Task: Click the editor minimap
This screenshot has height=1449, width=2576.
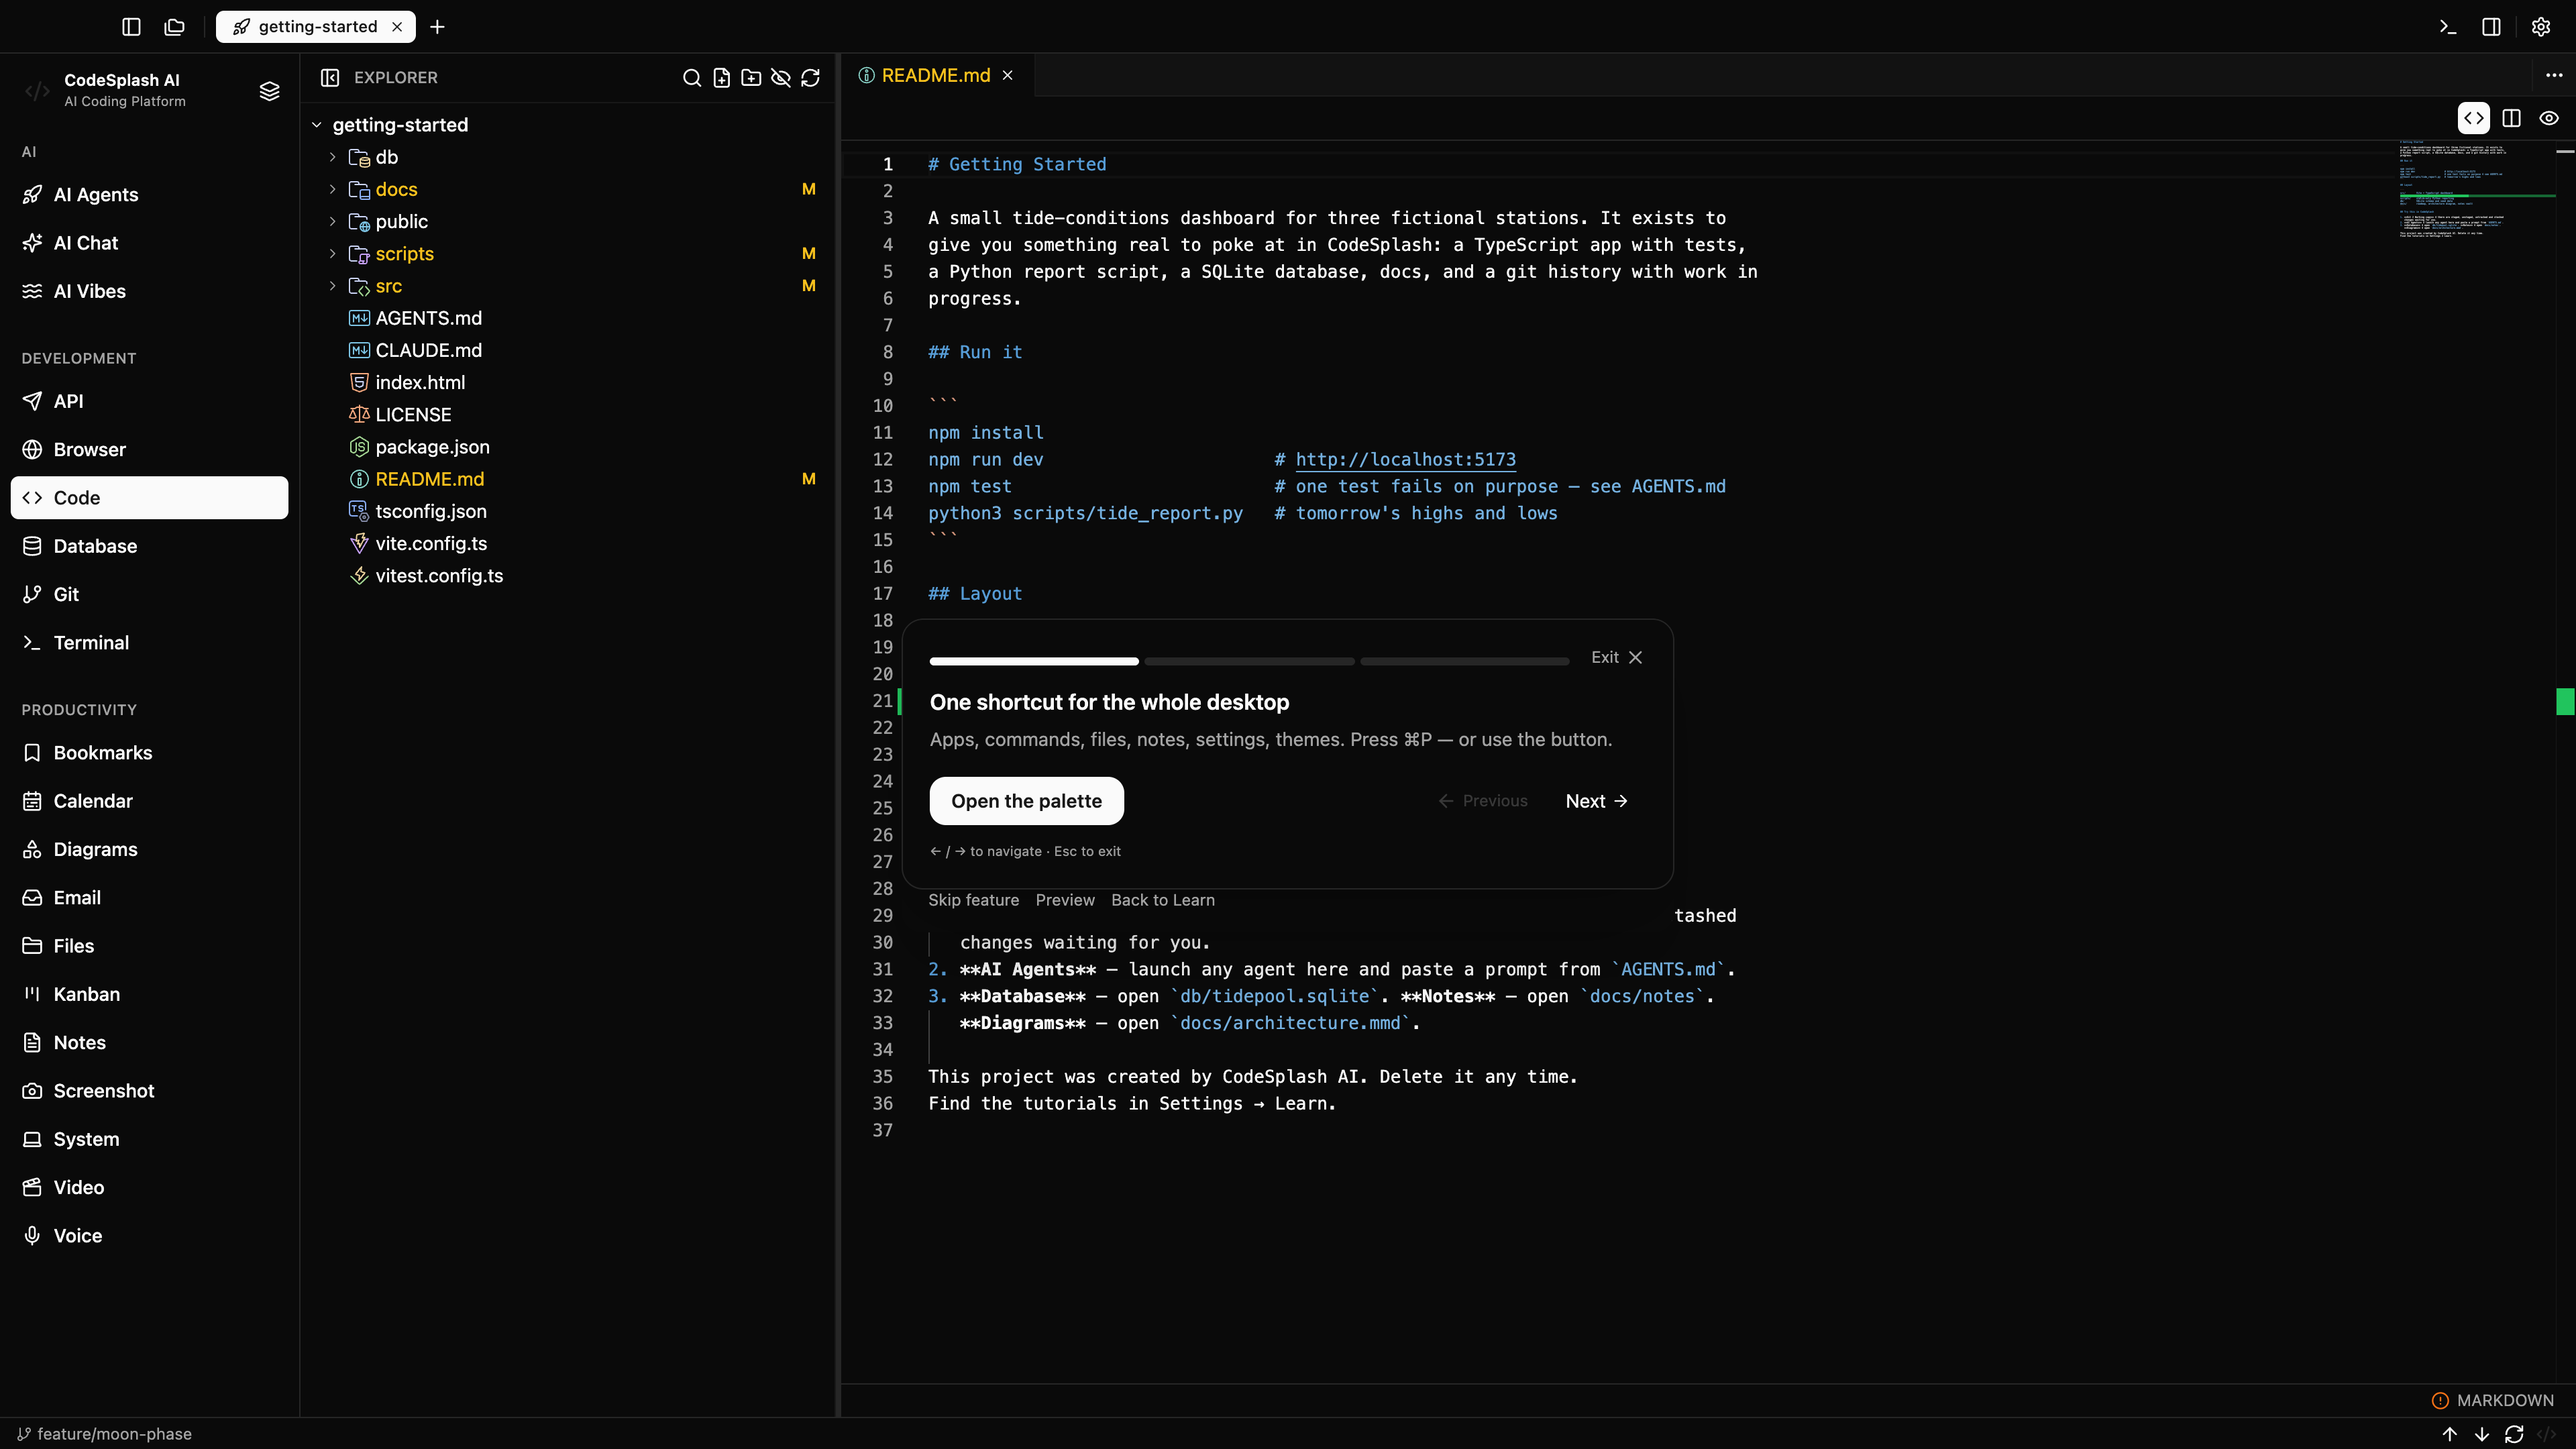Action: 2476,190
